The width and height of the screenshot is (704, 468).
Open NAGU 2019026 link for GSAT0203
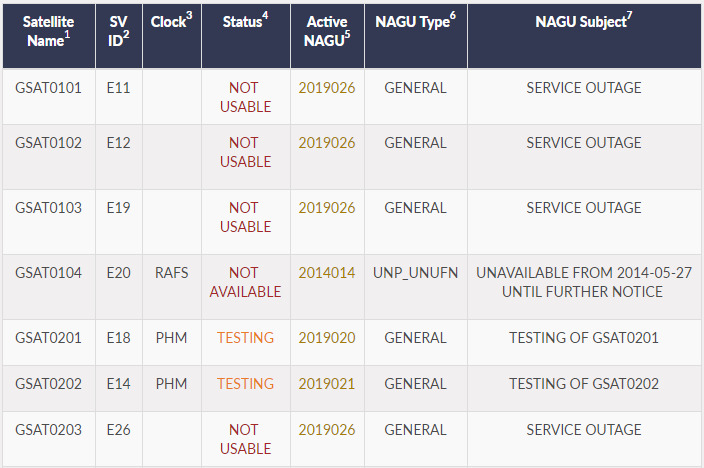(x=326, y=430)
